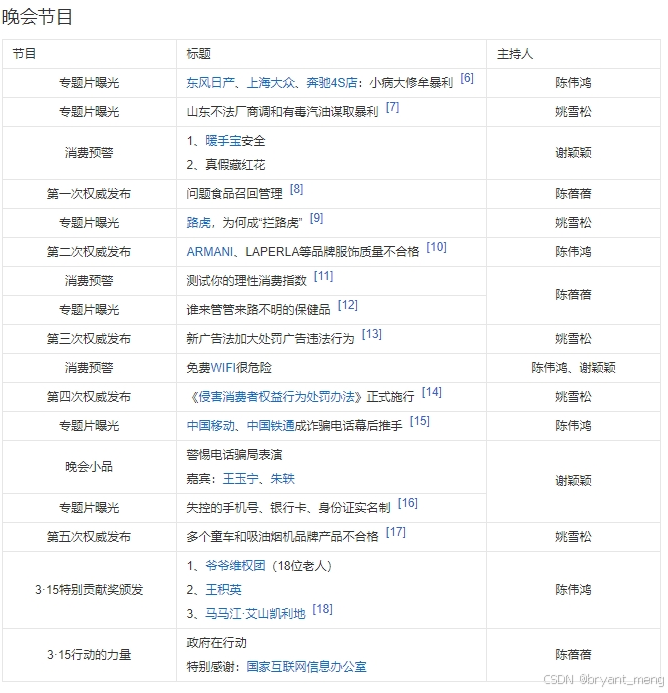Click the 中国移动 link
Image resolution: width=668 pixels, height=693 pixels.
[210, 426]
